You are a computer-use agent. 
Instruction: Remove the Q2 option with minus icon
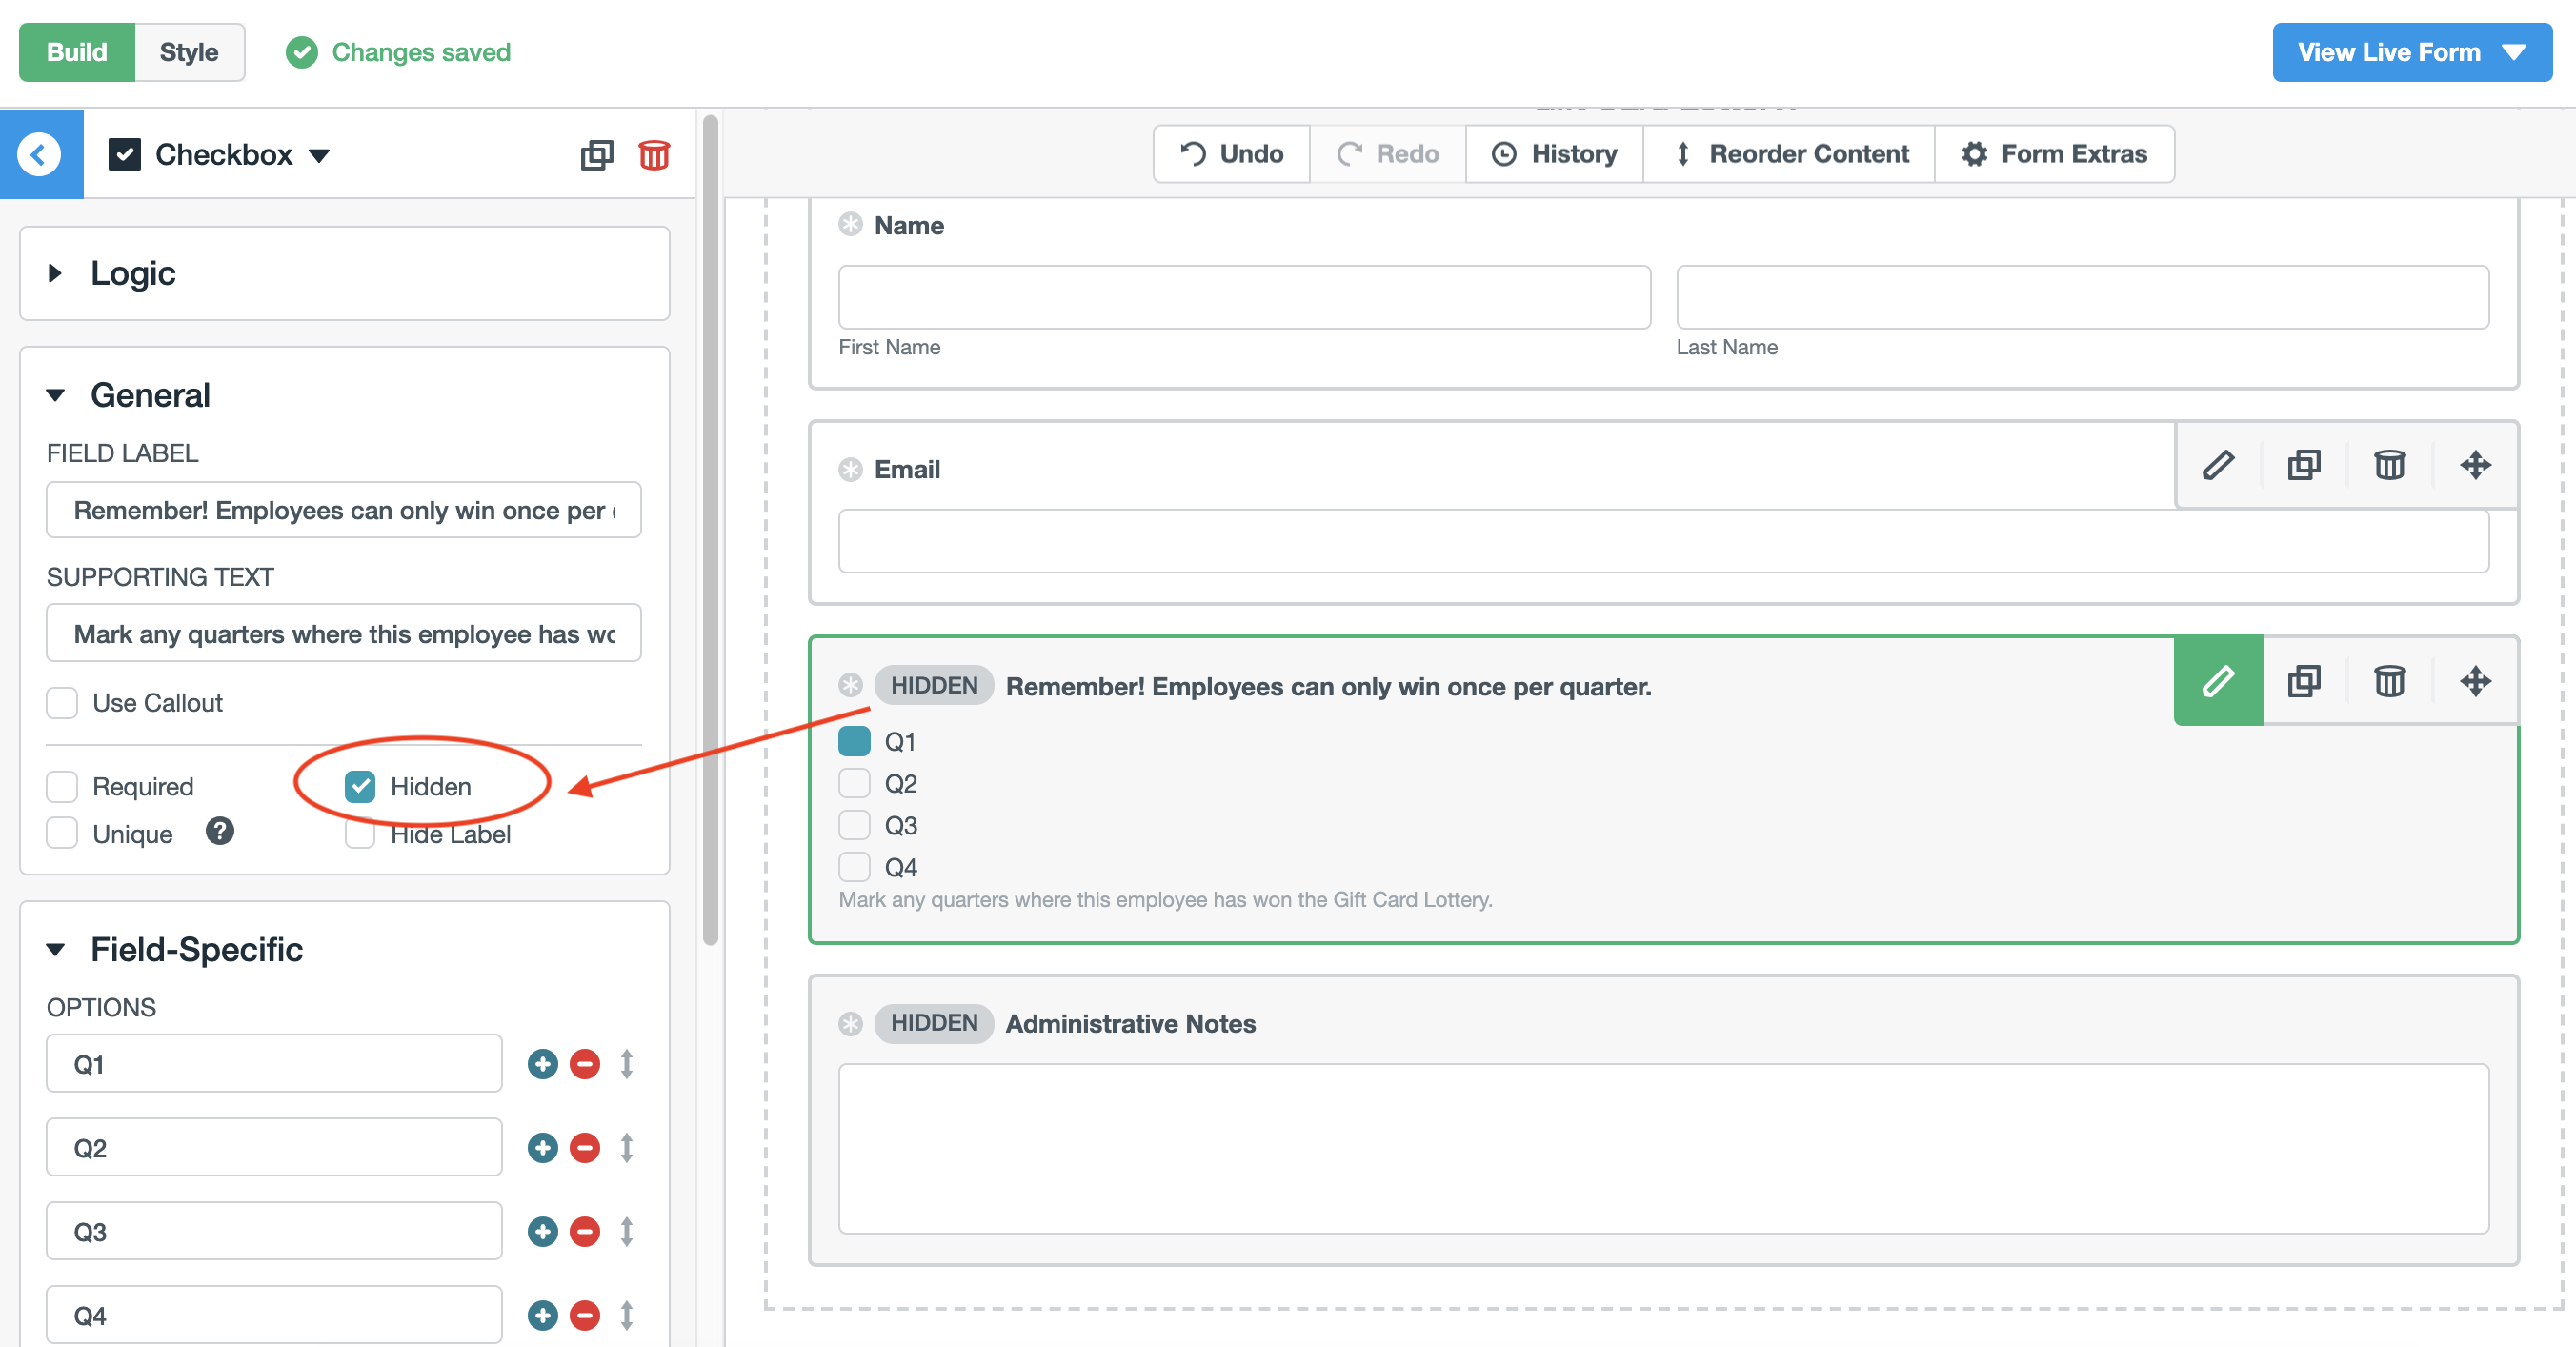click(585, 1148)
